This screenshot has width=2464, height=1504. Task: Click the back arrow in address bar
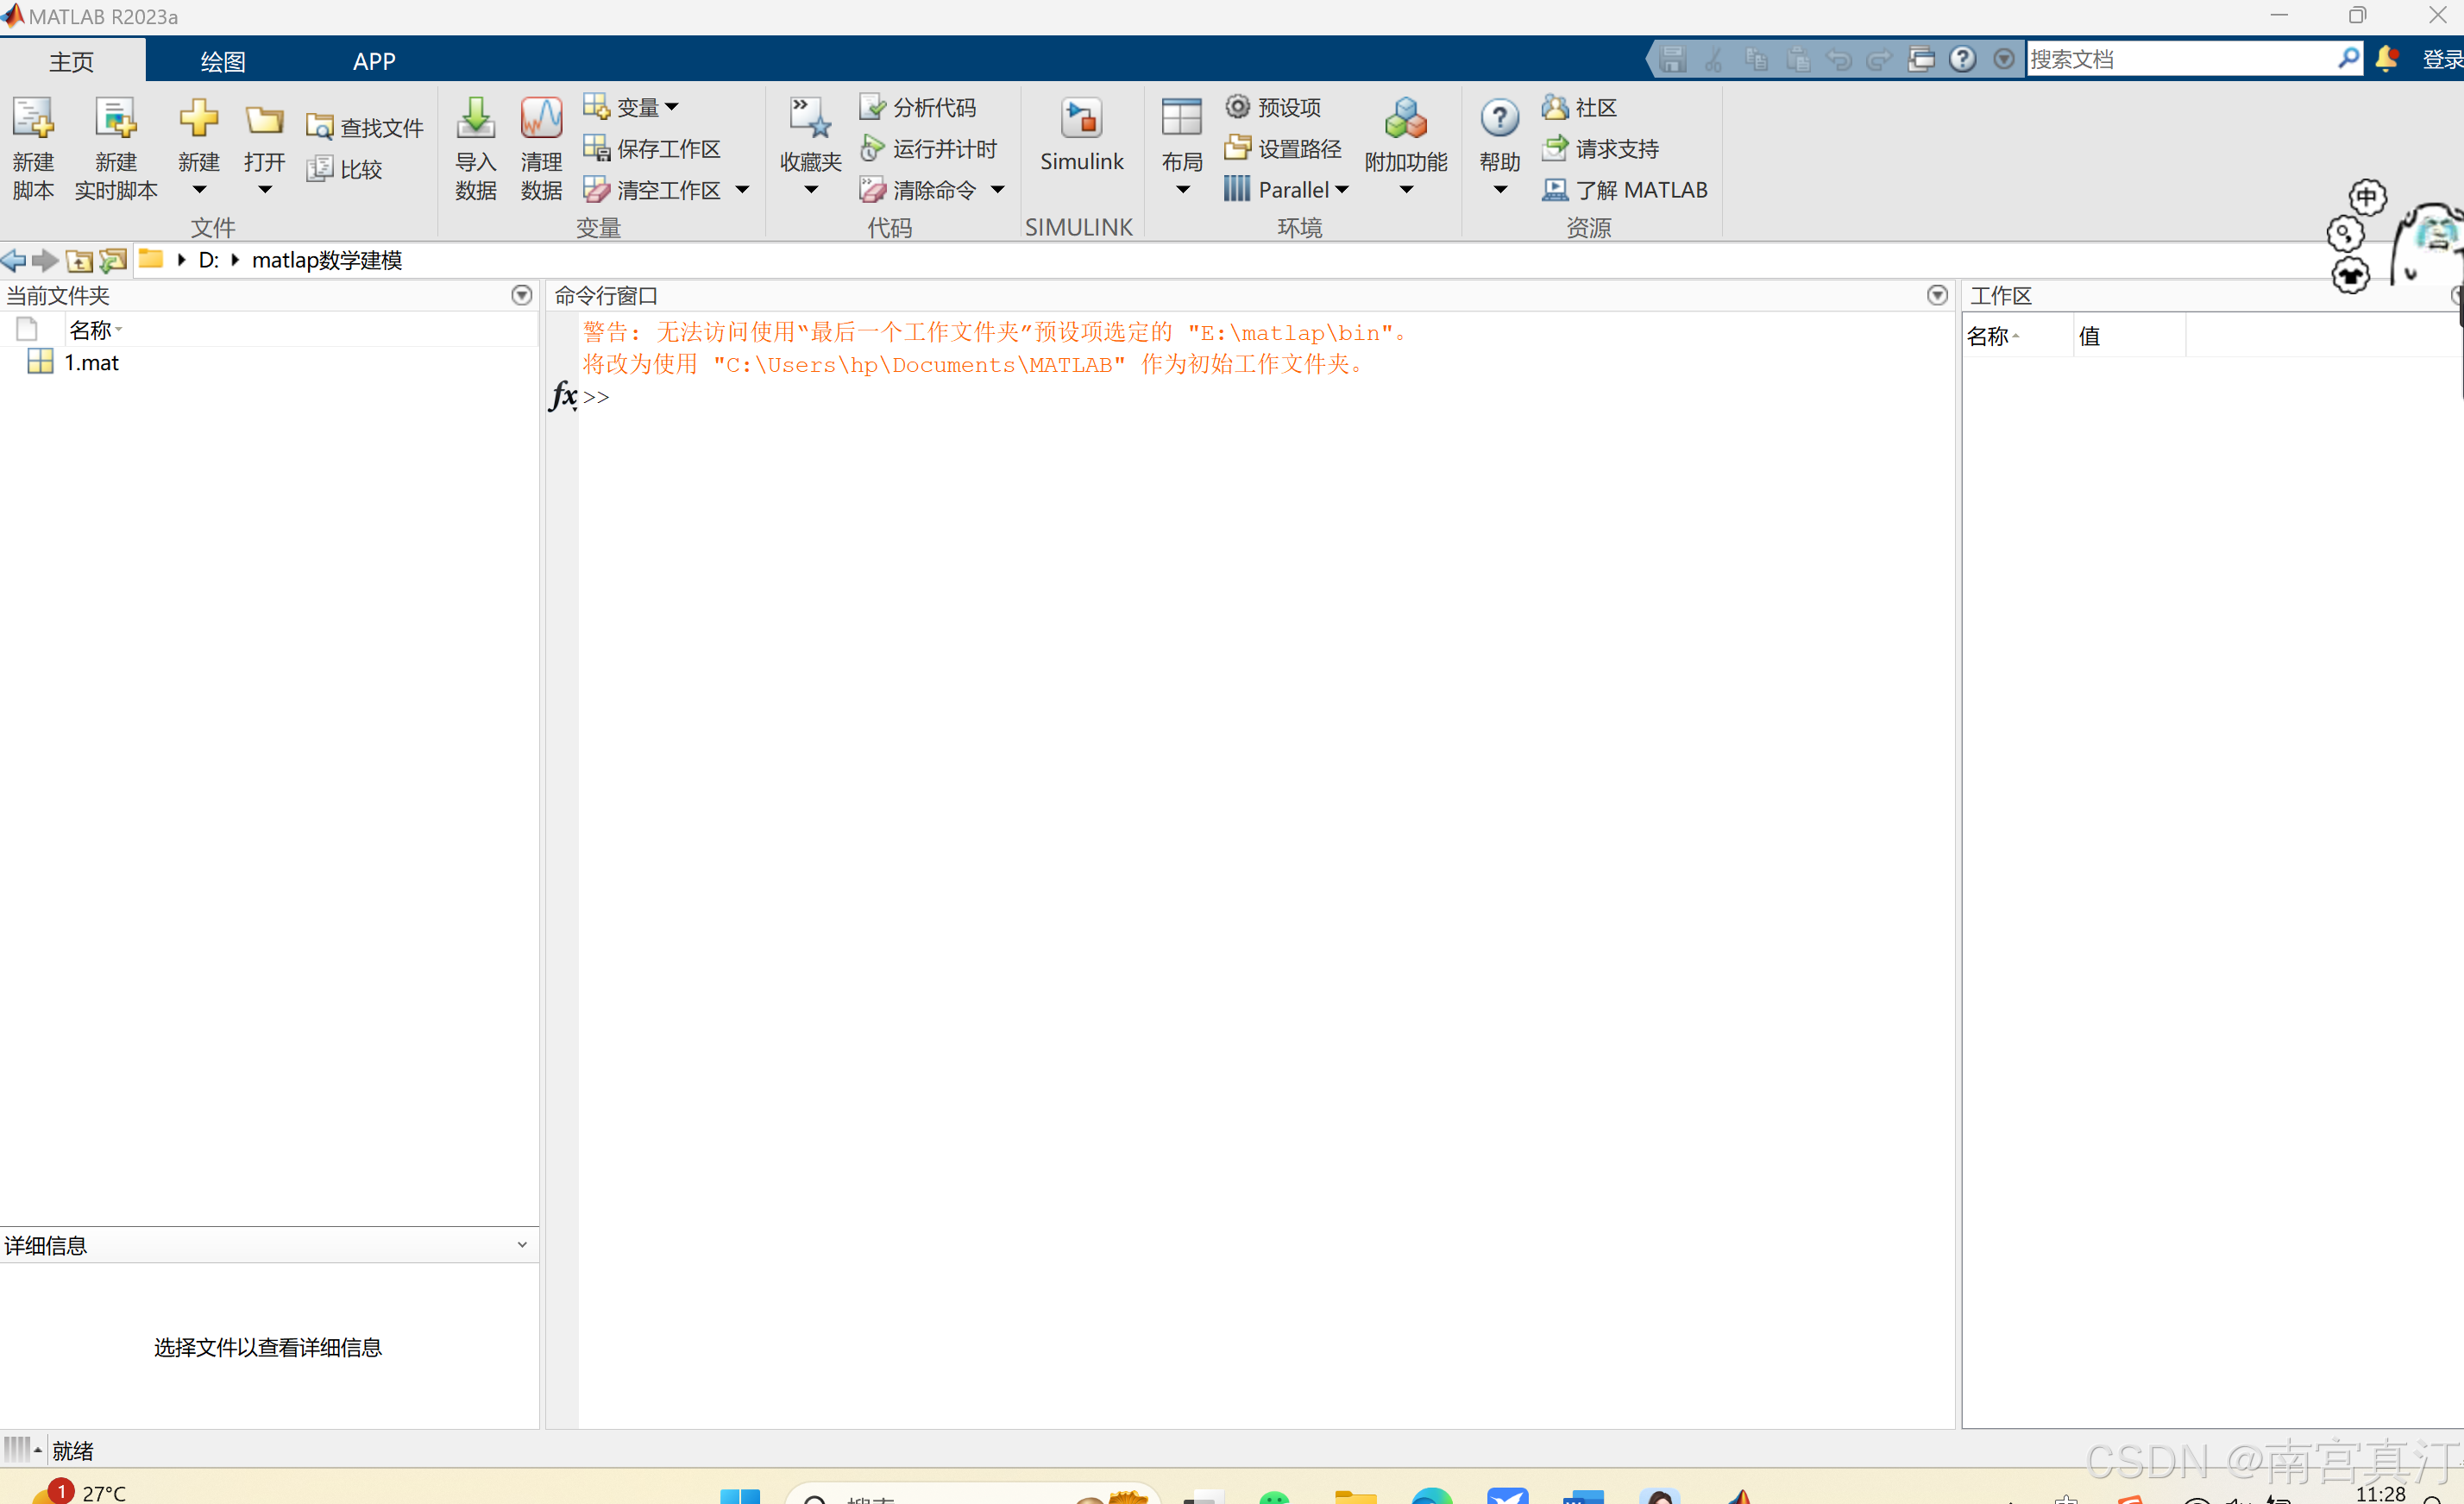14,260
